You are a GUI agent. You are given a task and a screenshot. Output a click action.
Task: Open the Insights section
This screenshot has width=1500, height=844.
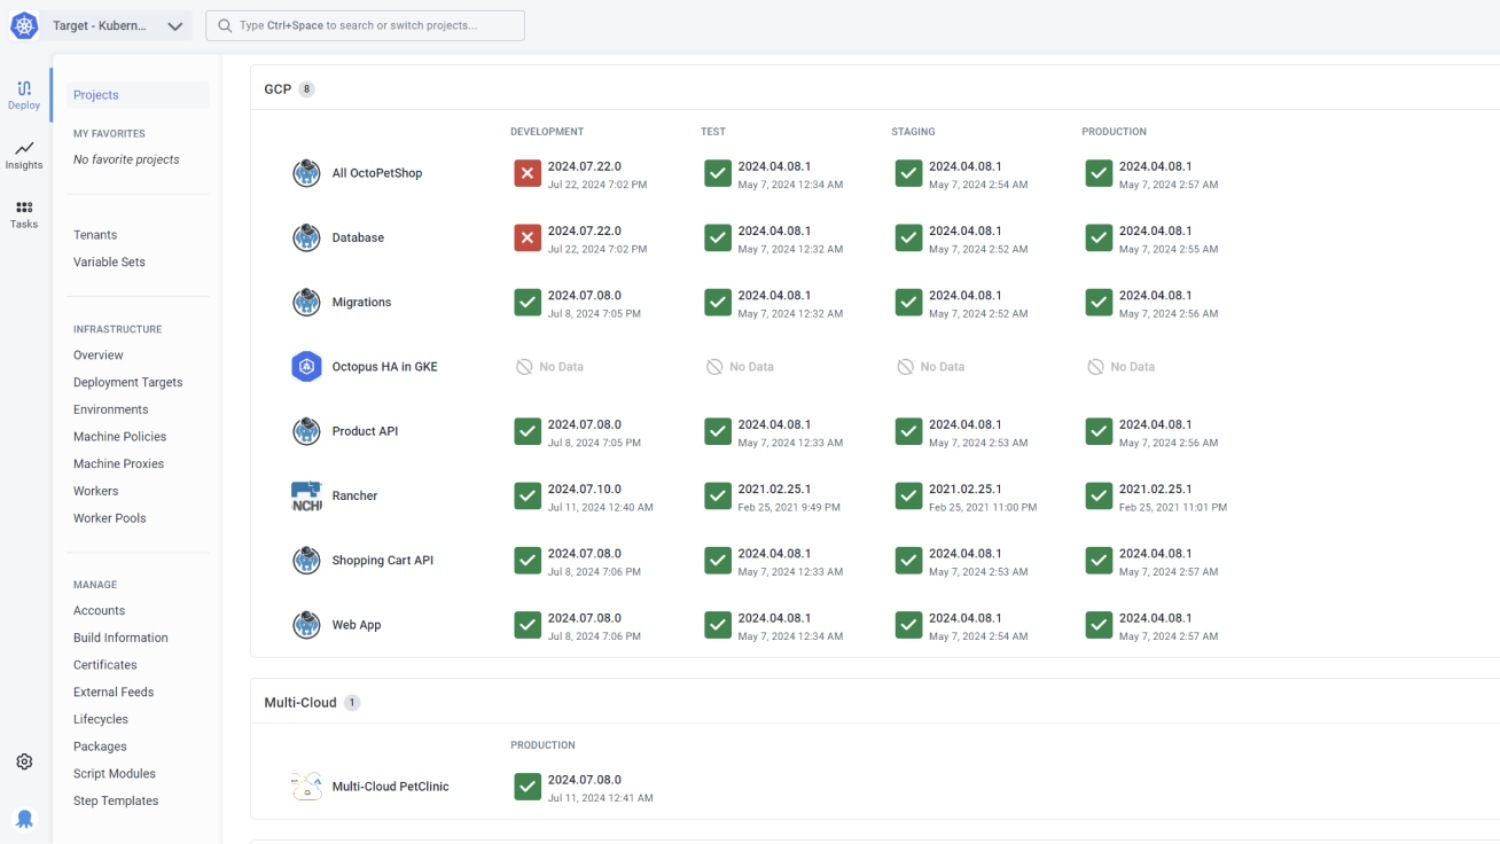click(24, 155)
